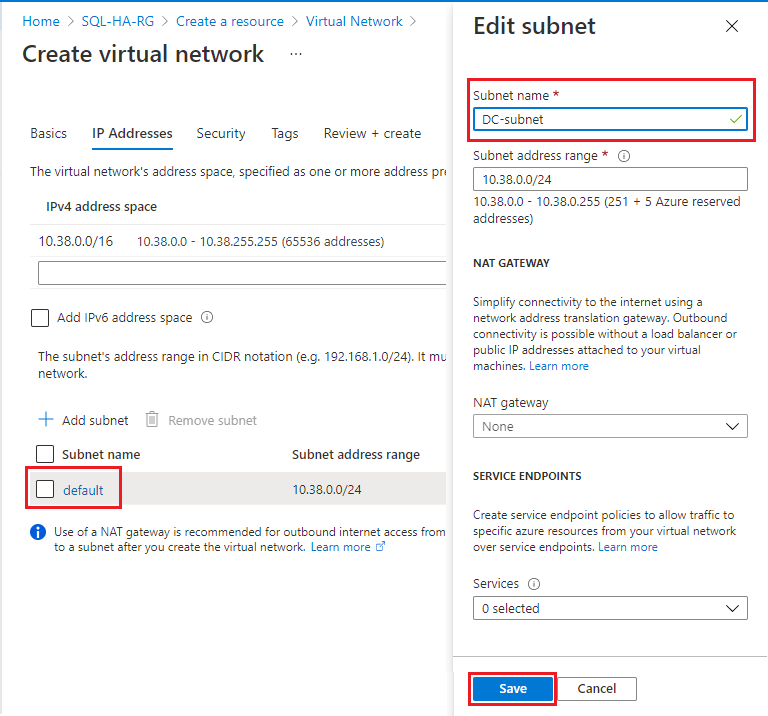Save the subnet changes
The height and width of the screenshot is (716, 768).
(513, 689)
